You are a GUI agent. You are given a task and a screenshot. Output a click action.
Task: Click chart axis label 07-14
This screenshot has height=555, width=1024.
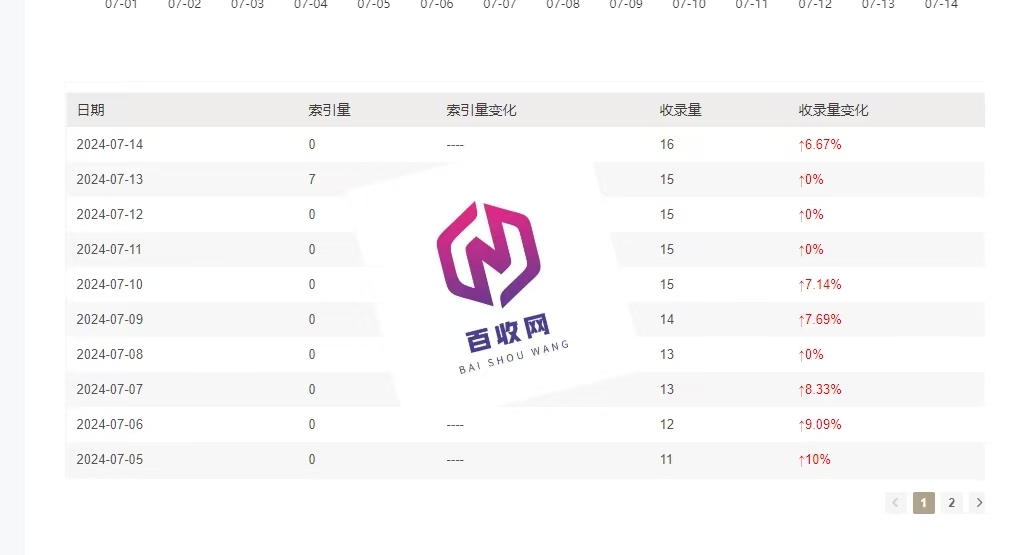point(941,5)
